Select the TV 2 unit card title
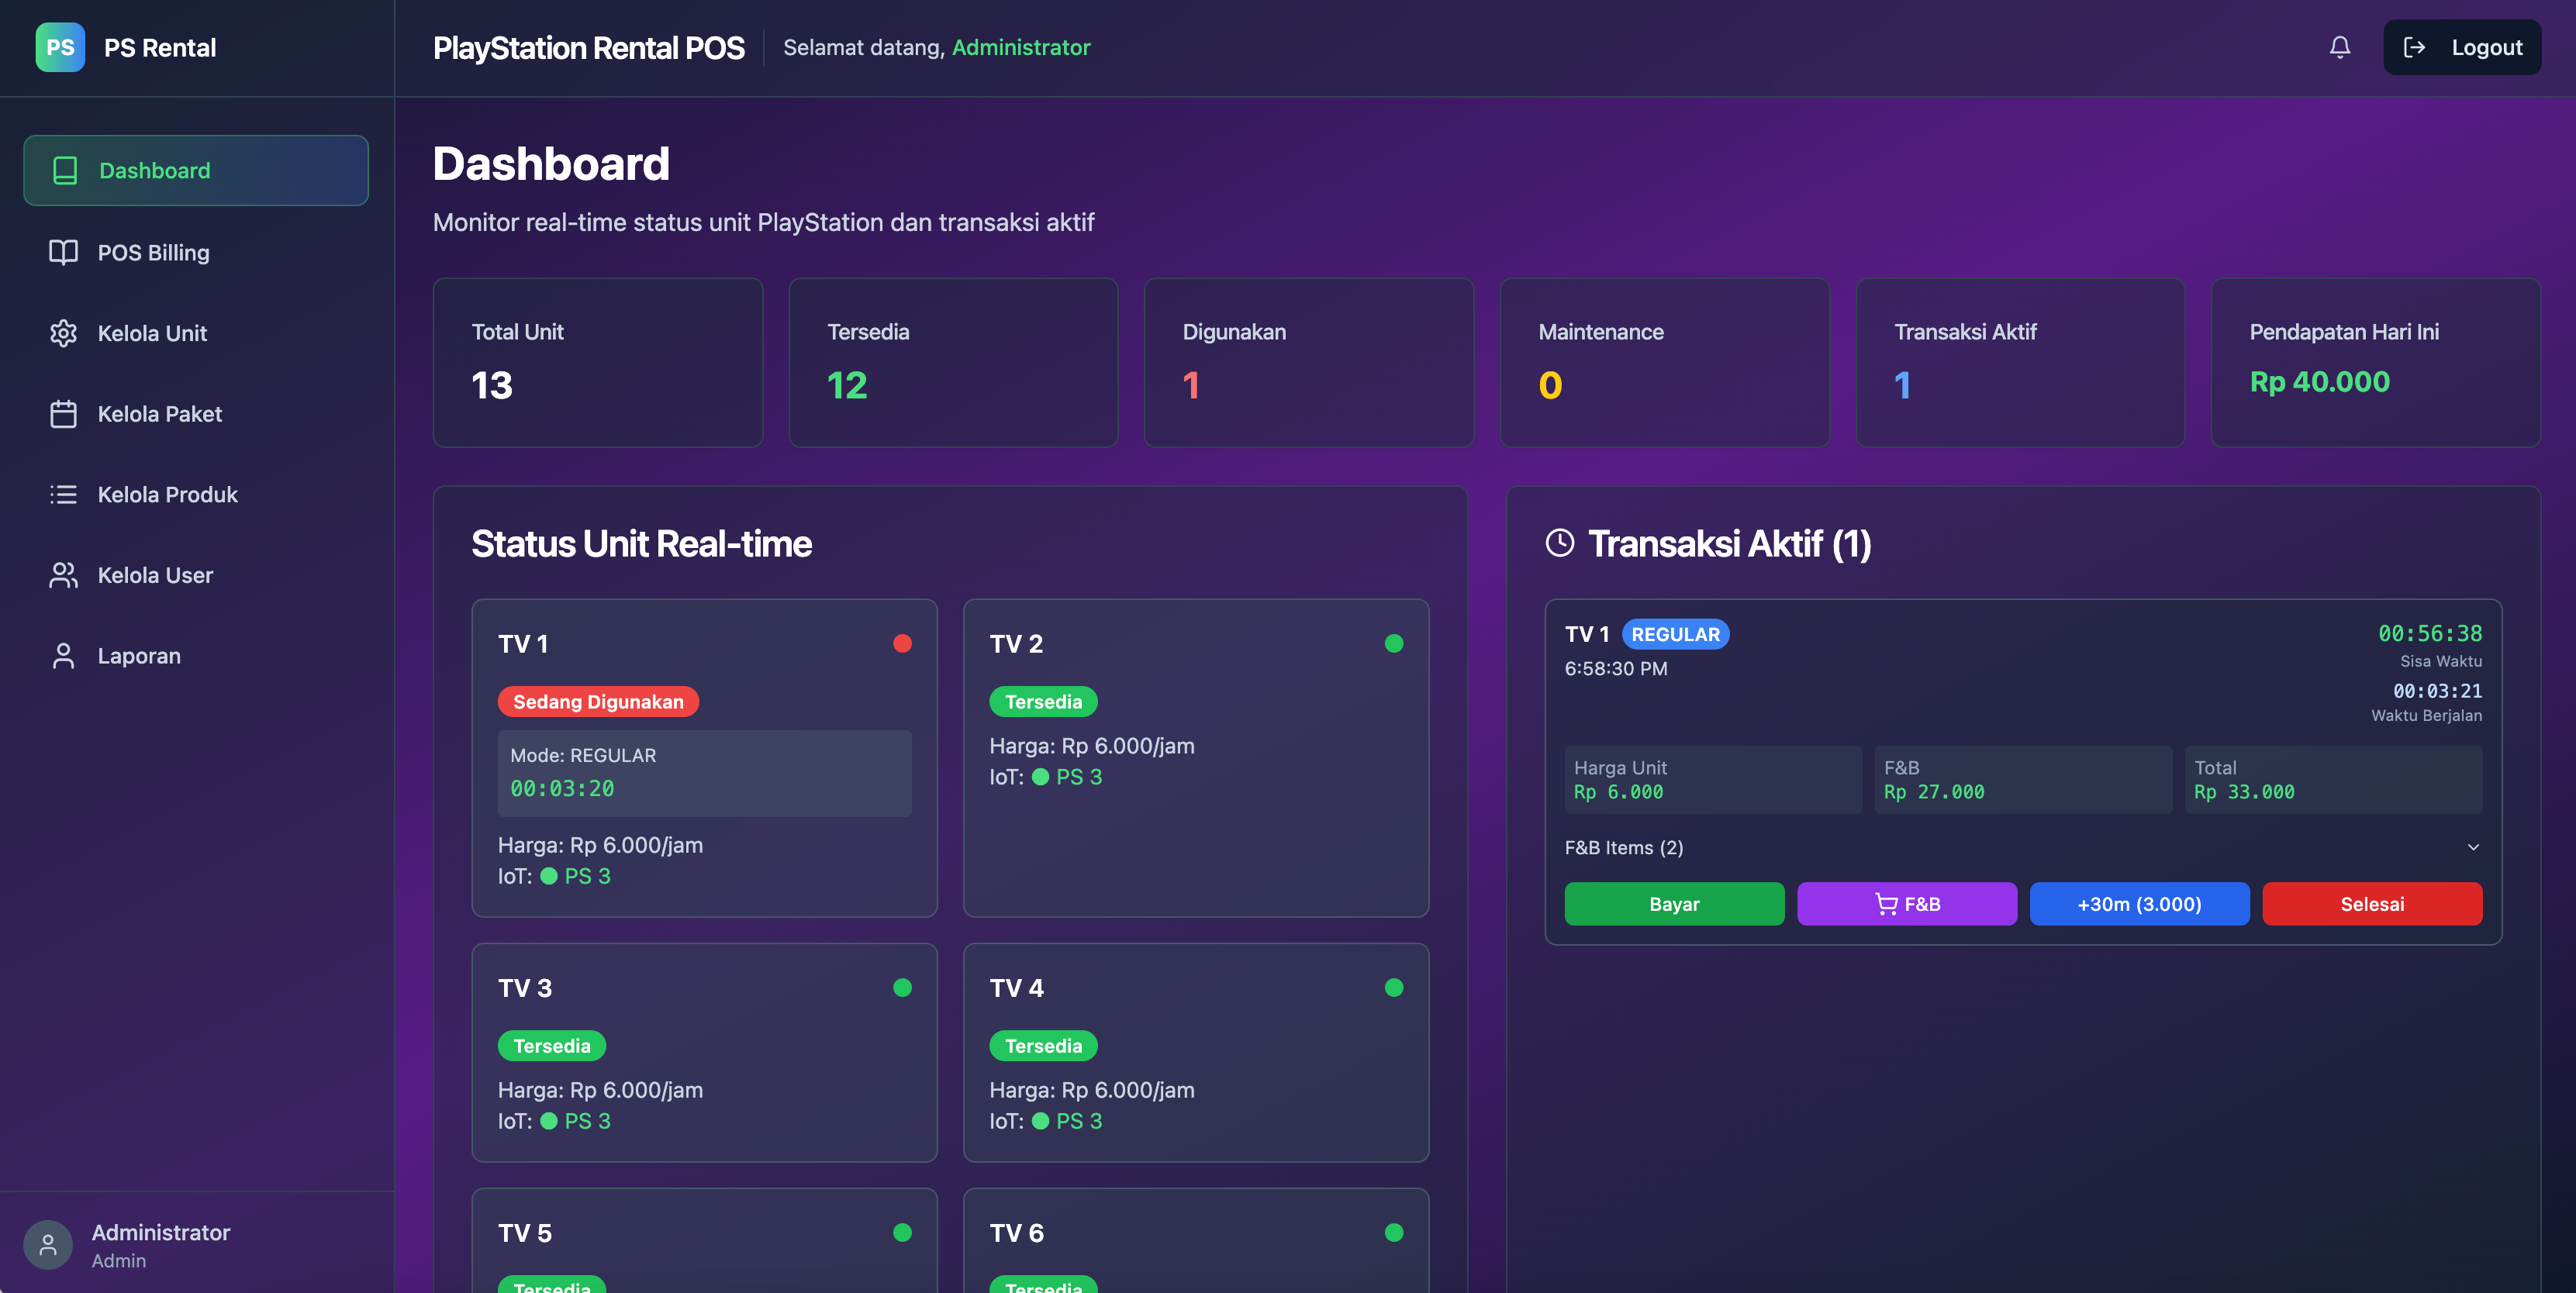This screenshot has height=1293, width=2576. point(1016,644)
